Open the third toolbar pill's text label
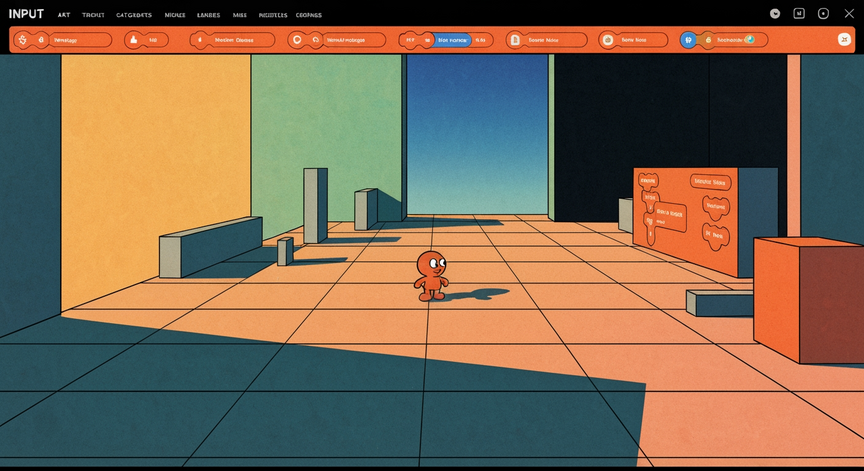 (x=234, y=40)
